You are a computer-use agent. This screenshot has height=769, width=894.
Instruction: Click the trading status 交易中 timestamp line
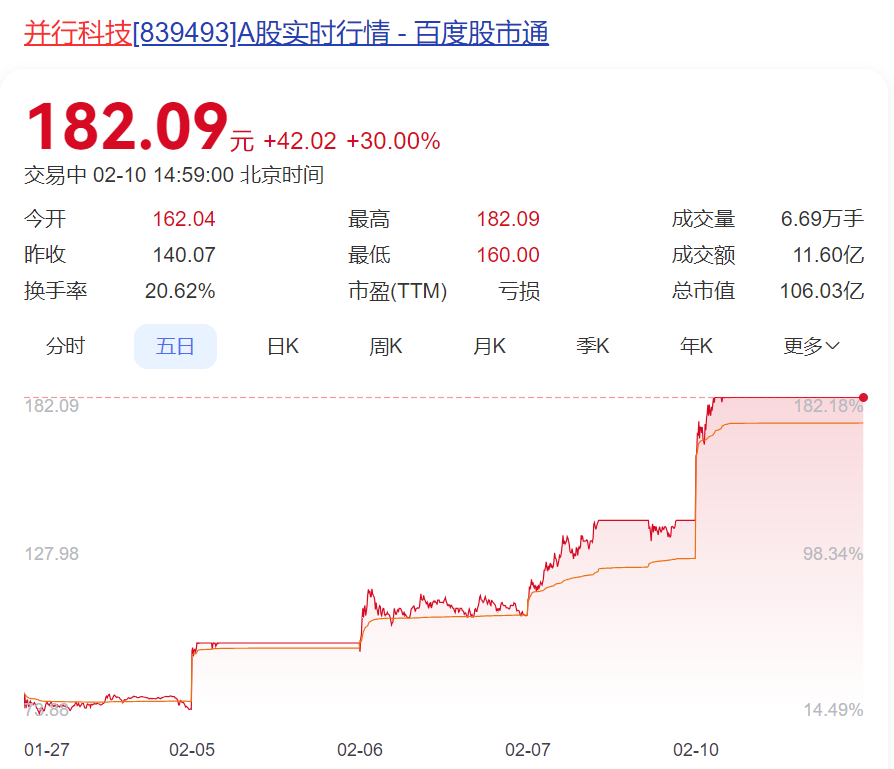[174, 174]
